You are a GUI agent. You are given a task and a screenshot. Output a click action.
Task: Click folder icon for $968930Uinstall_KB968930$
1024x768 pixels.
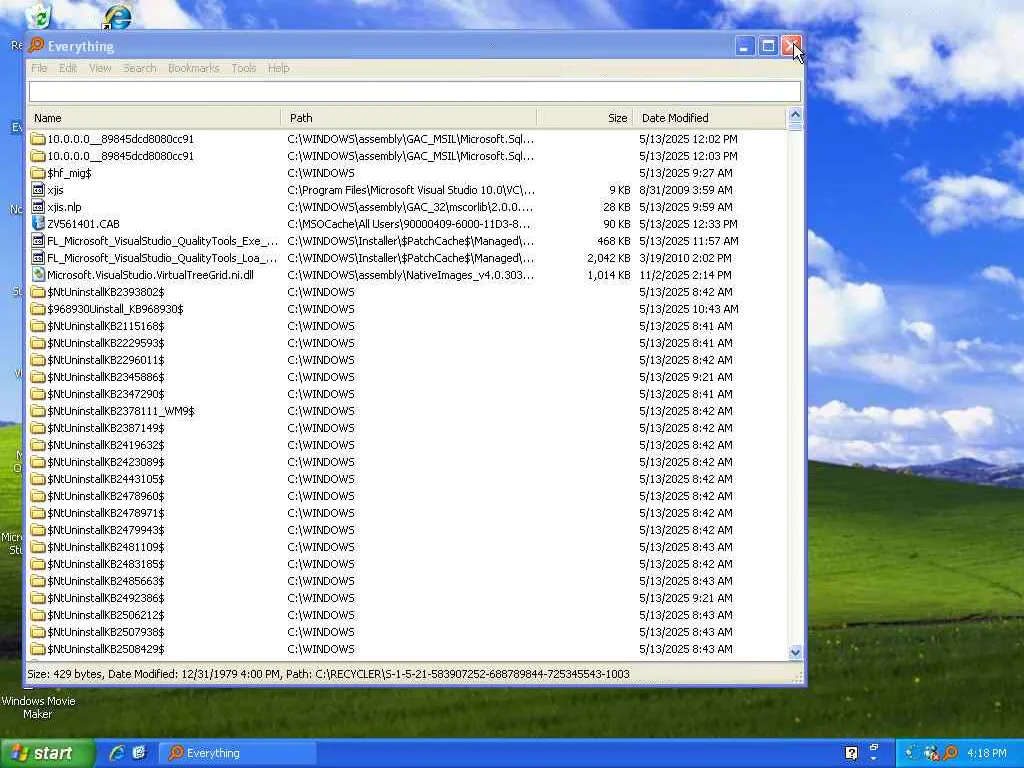(38, 309)
